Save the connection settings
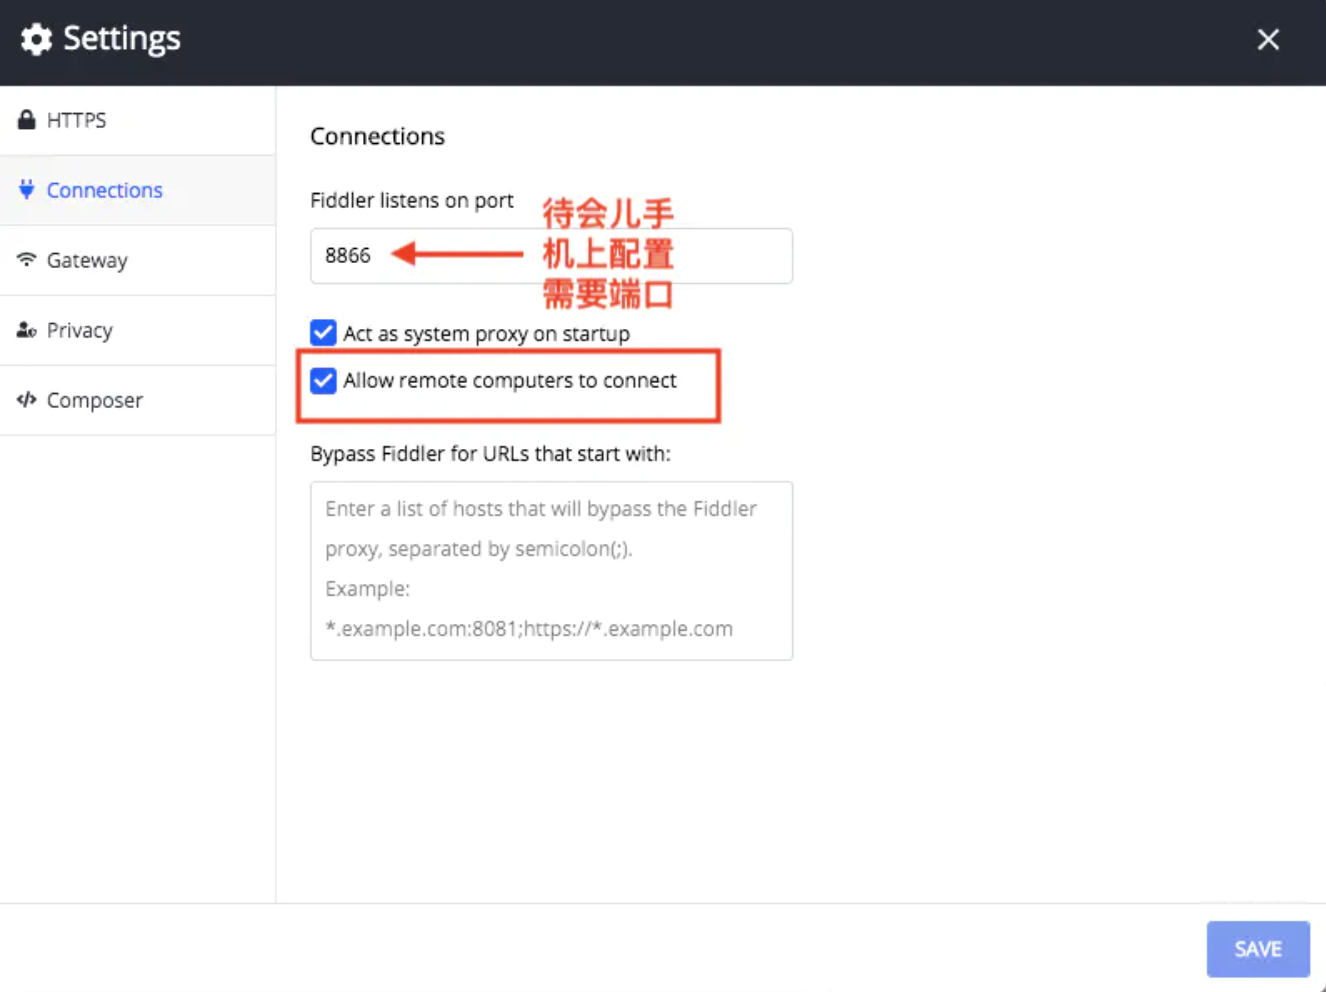The image size is (1326, 992). tap(1258, 949)
